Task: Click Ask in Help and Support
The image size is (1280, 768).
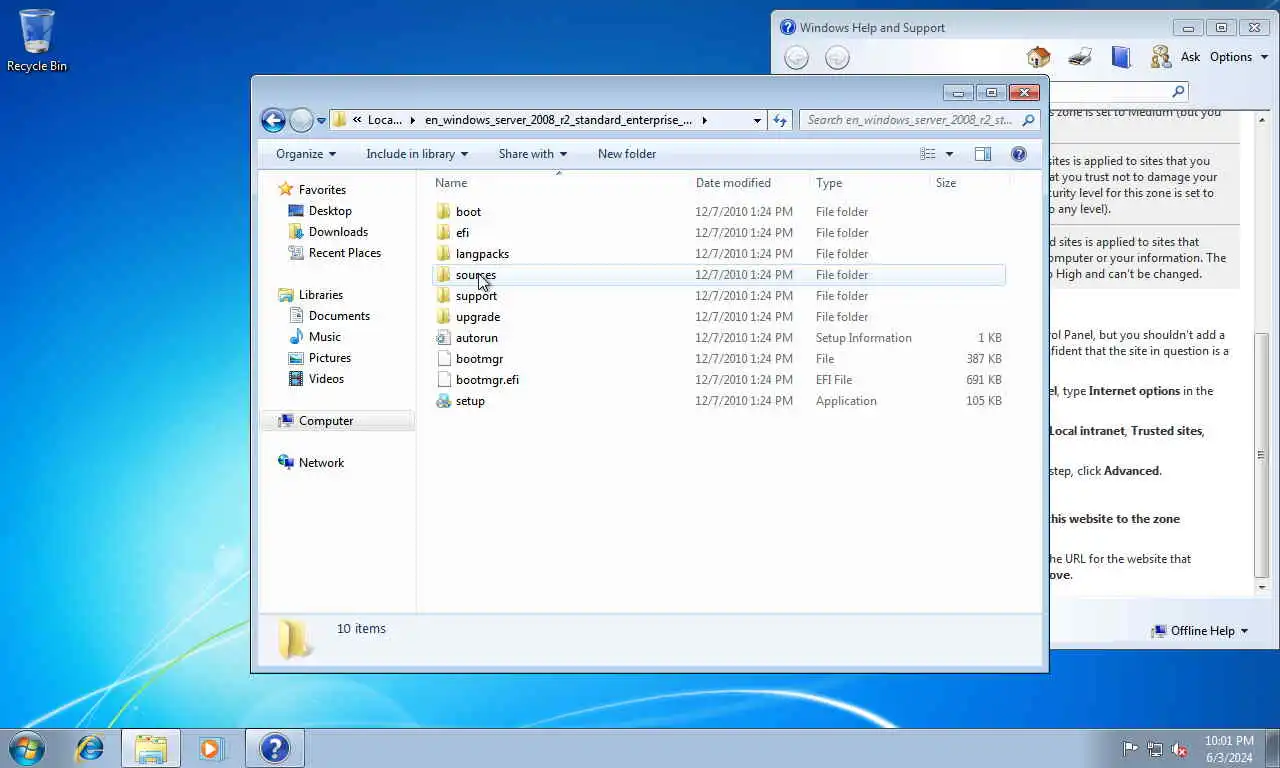Action: click(1190, 57)
